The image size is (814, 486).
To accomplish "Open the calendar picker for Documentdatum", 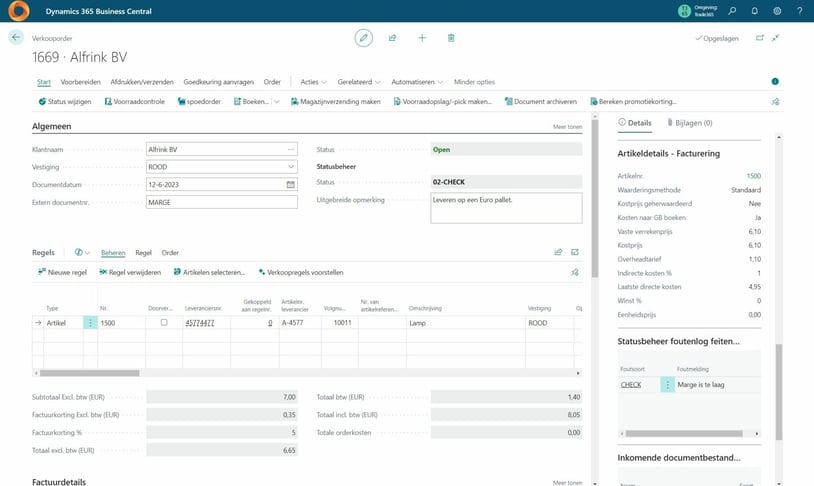I will [291, 185].
